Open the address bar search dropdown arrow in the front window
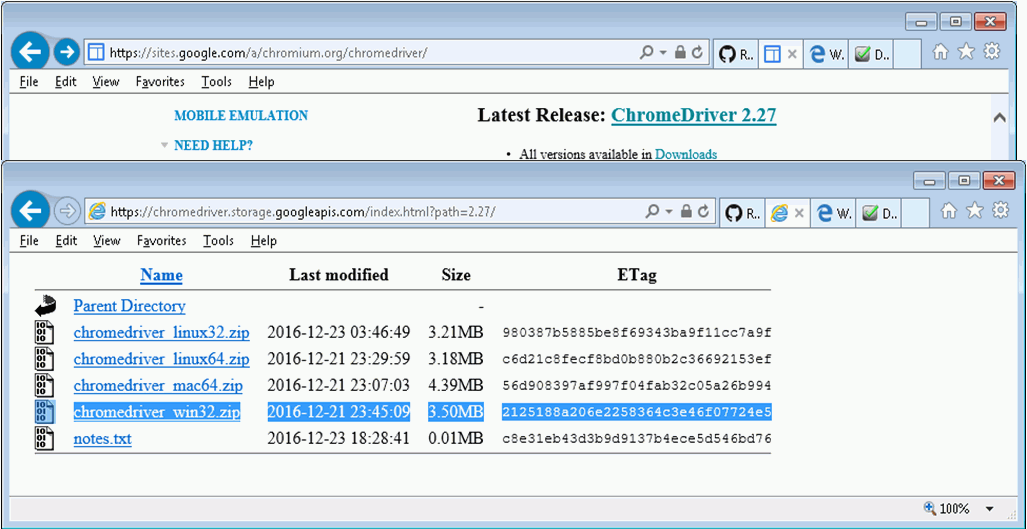The width and height of the screenshot is (1027, 529). (x=669, y=212)
